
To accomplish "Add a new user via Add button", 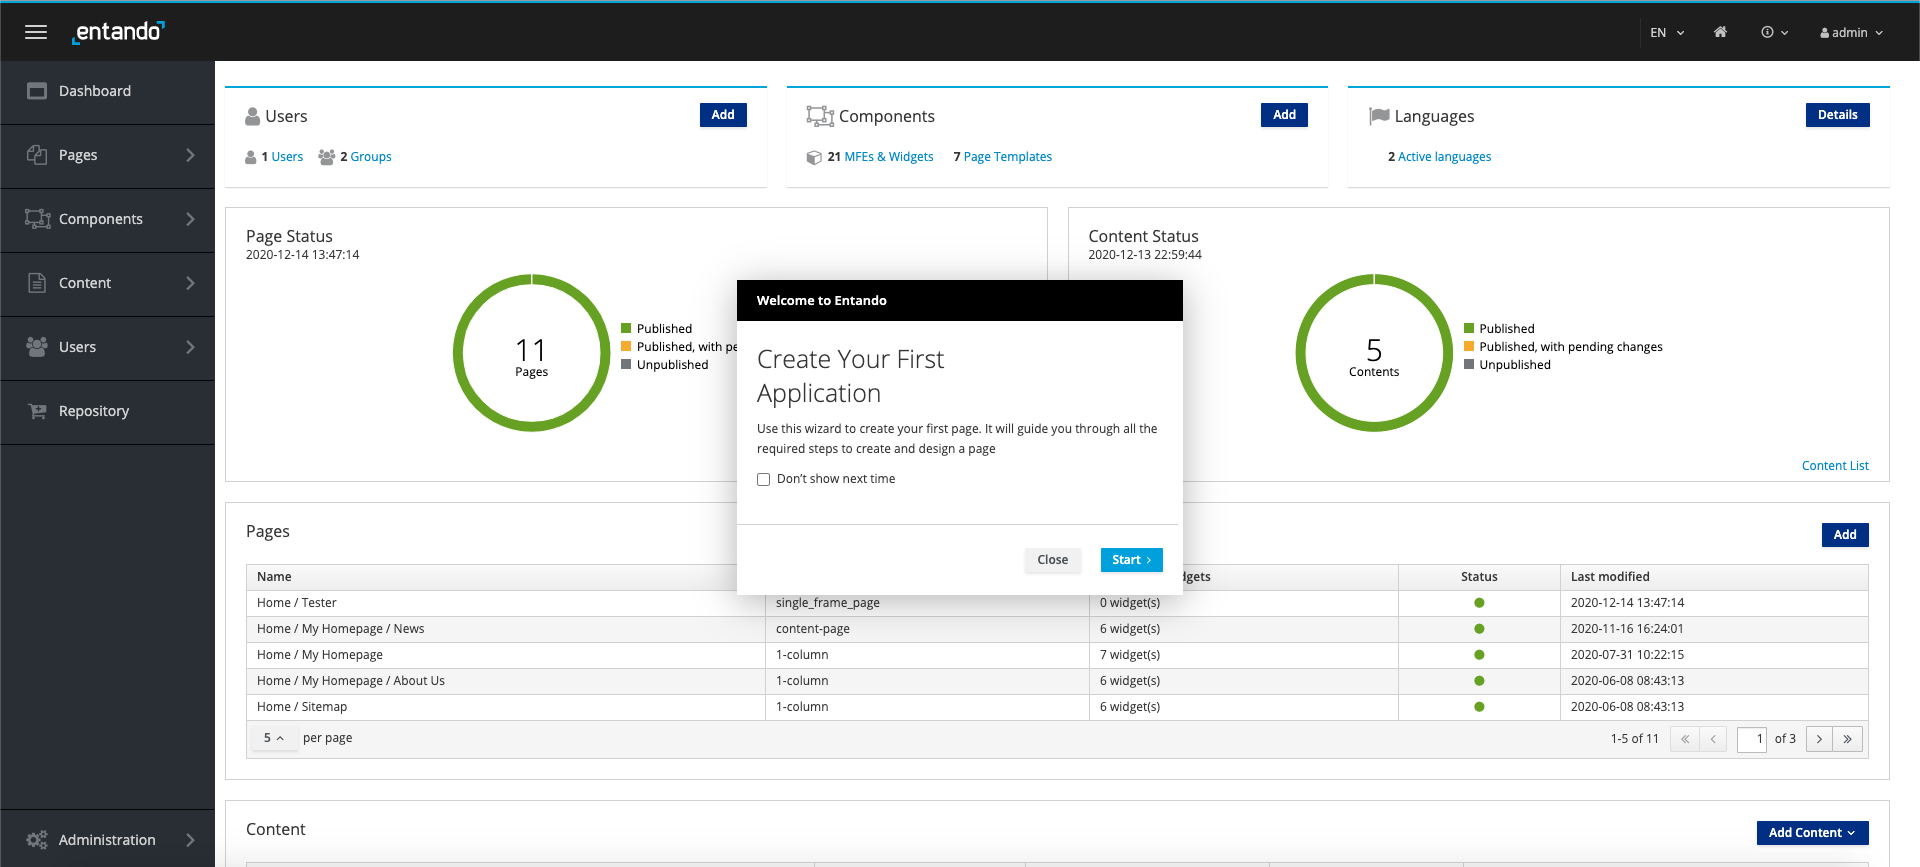I will coord(723,115).
